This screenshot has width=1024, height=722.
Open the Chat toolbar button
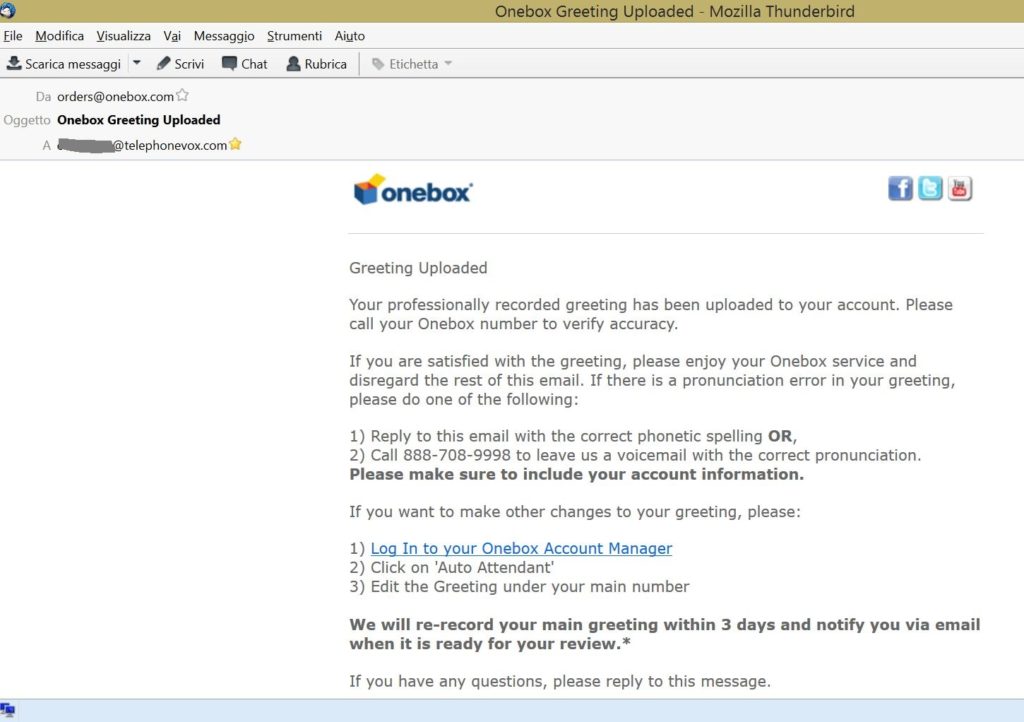tap(245, 64)
